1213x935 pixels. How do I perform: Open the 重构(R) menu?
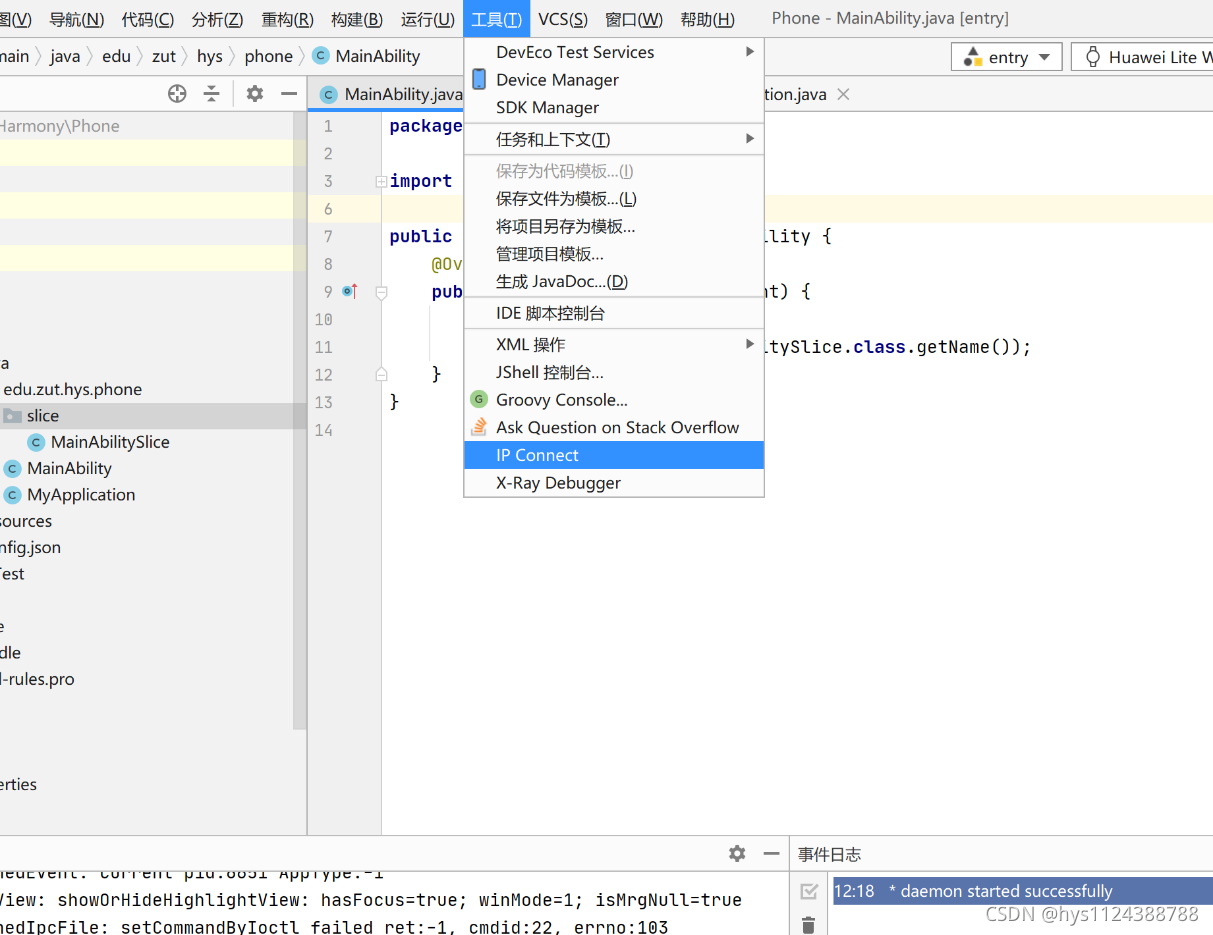(x=287, y=19)
